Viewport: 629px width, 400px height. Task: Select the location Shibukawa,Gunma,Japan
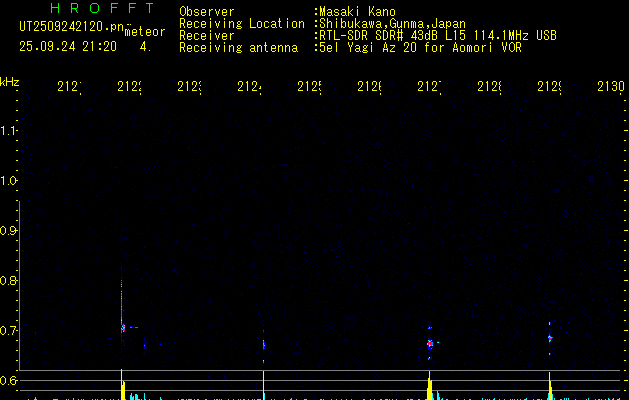pos(392,24)
